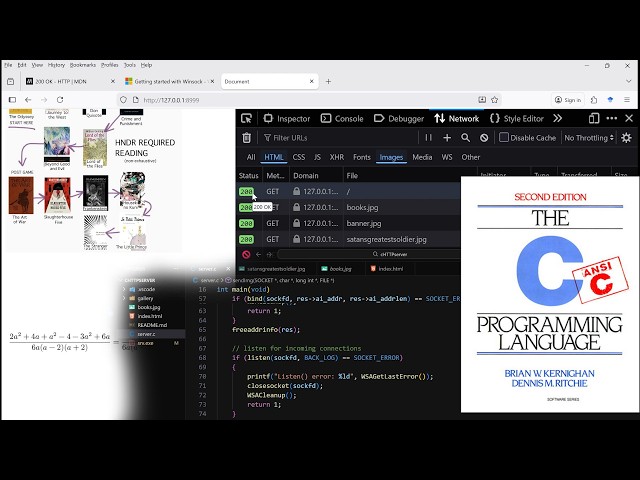Open the No Throttling dropdown

point(589,138)
